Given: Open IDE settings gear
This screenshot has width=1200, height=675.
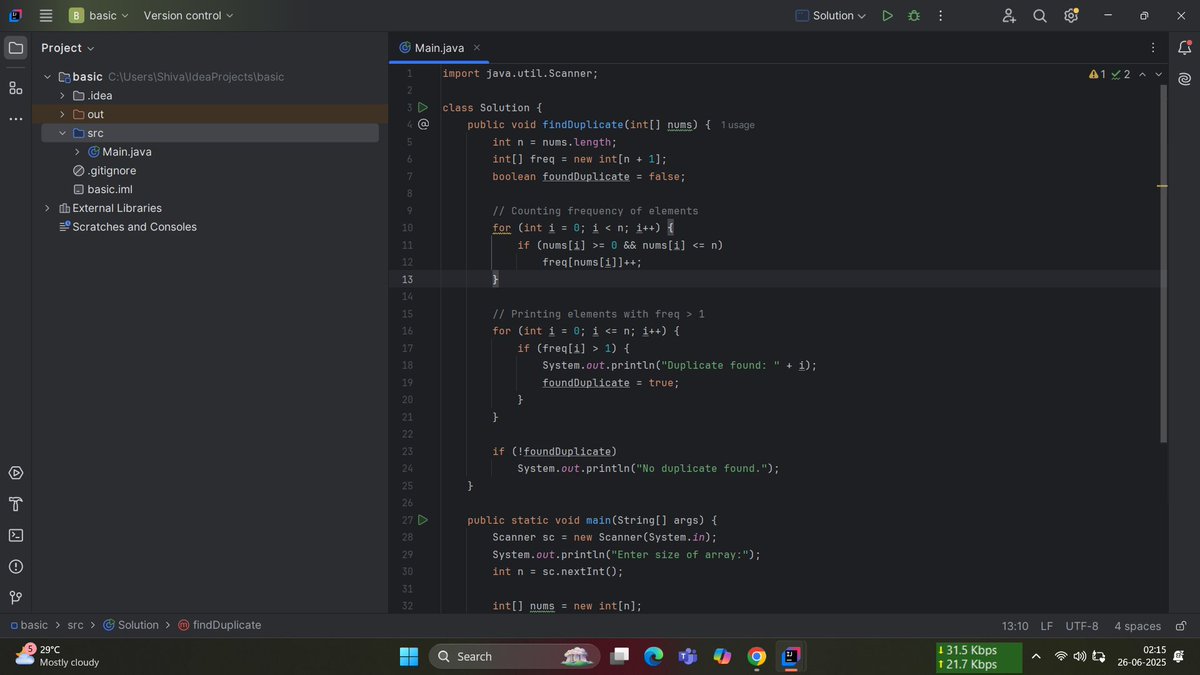Looking at the screenshot, I should coord(1071,16).
